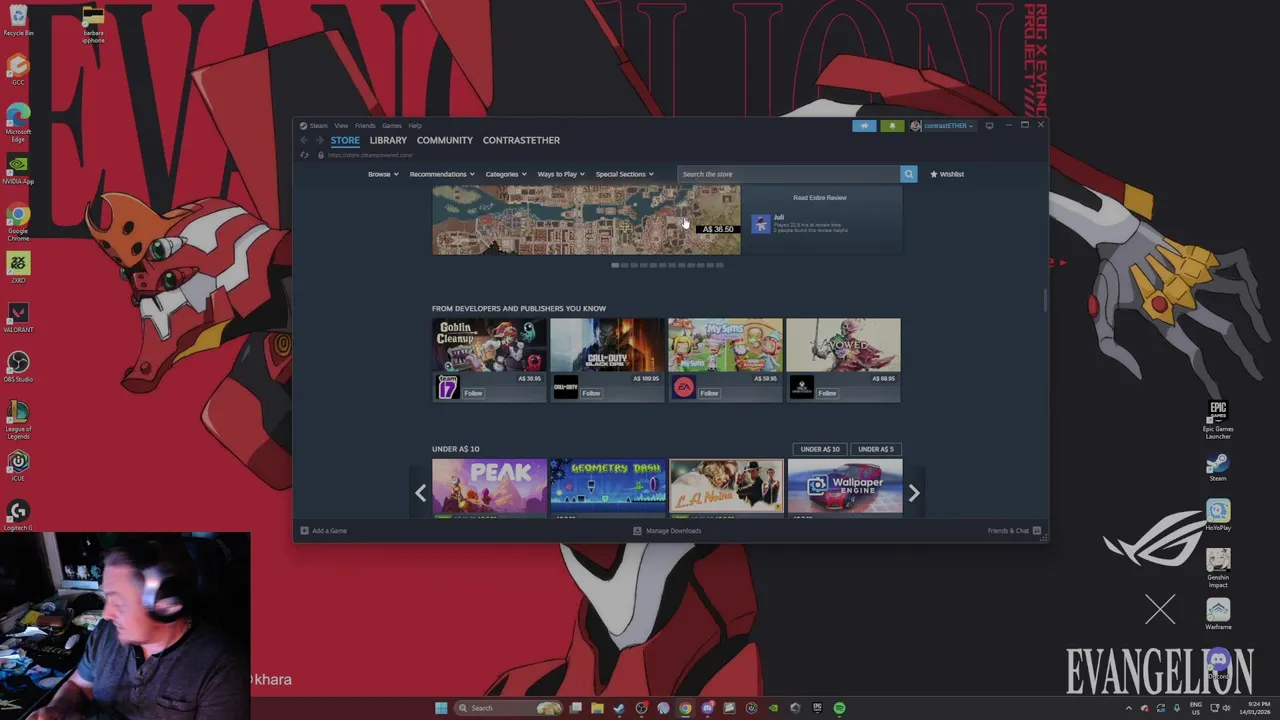
Task: Click the Steam store URL address
Action: [370, 155]
